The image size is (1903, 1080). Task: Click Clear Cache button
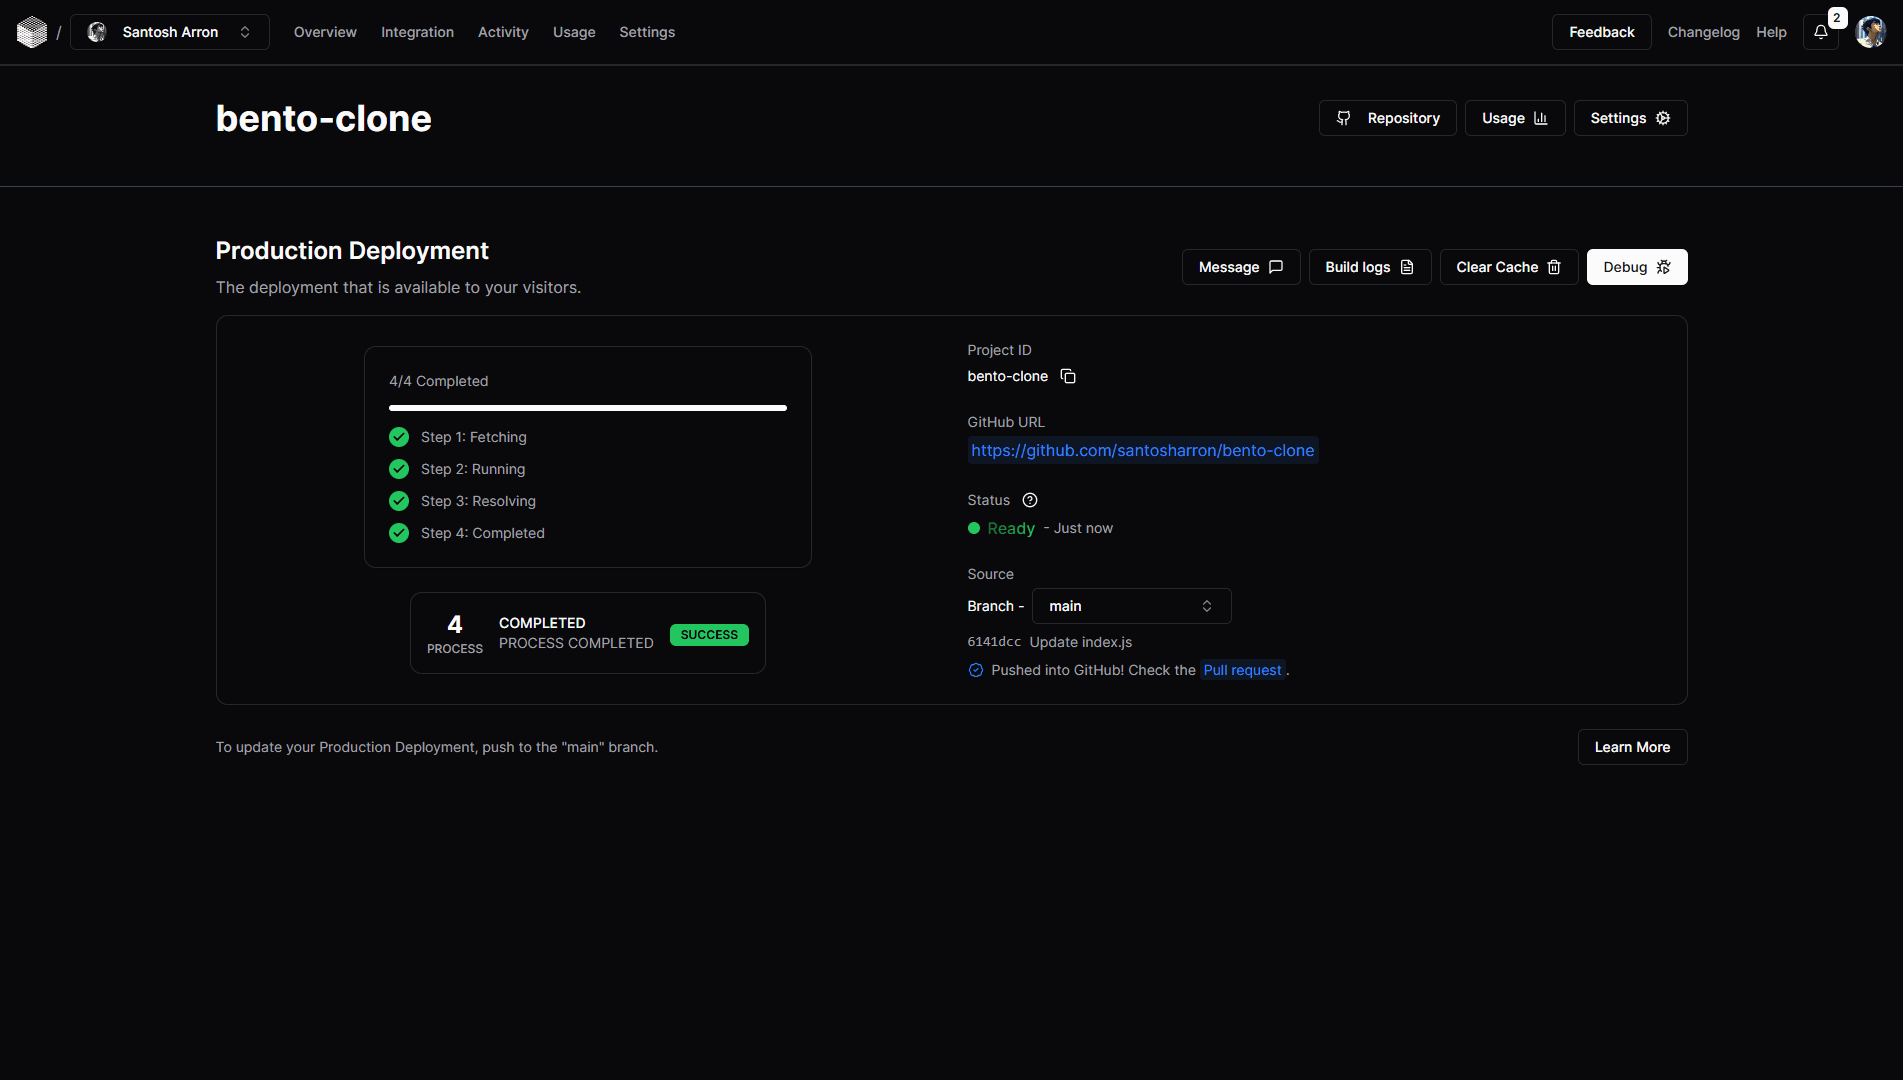[1509, 267]
